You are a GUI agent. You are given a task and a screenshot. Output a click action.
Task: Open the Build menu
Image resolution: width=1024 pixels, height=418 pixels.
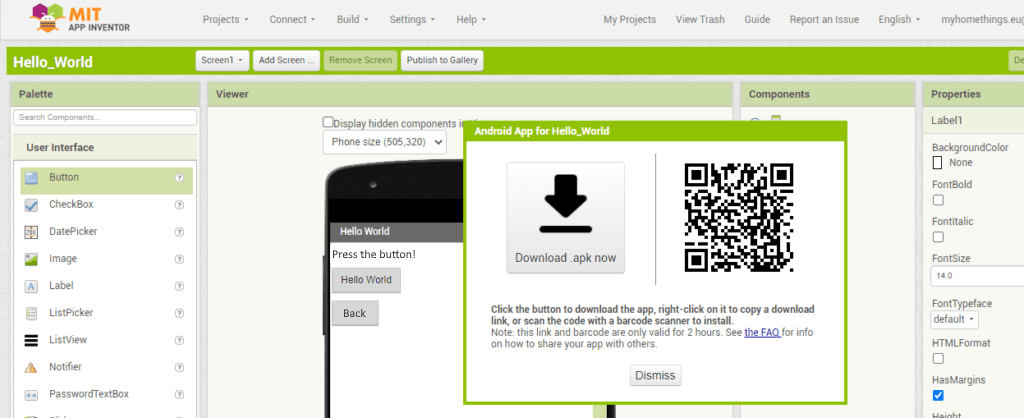353,20
